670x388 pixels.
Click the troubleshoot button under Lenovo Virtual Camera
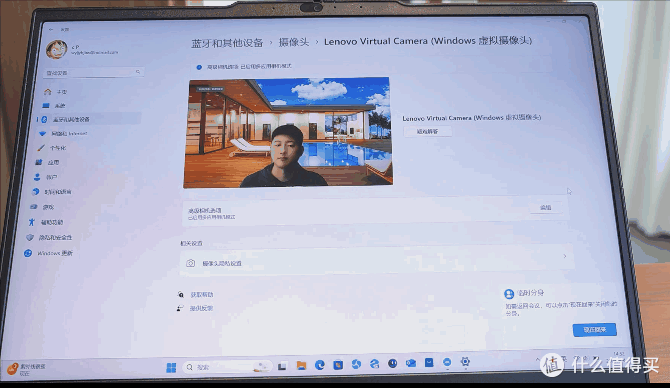[427, 131]
